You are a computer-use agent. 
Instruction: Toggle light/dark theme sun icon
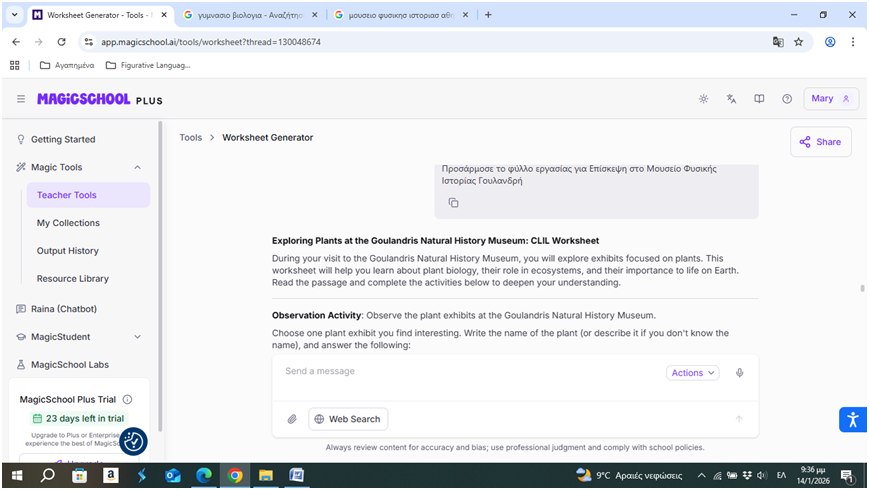pos(704,99)
